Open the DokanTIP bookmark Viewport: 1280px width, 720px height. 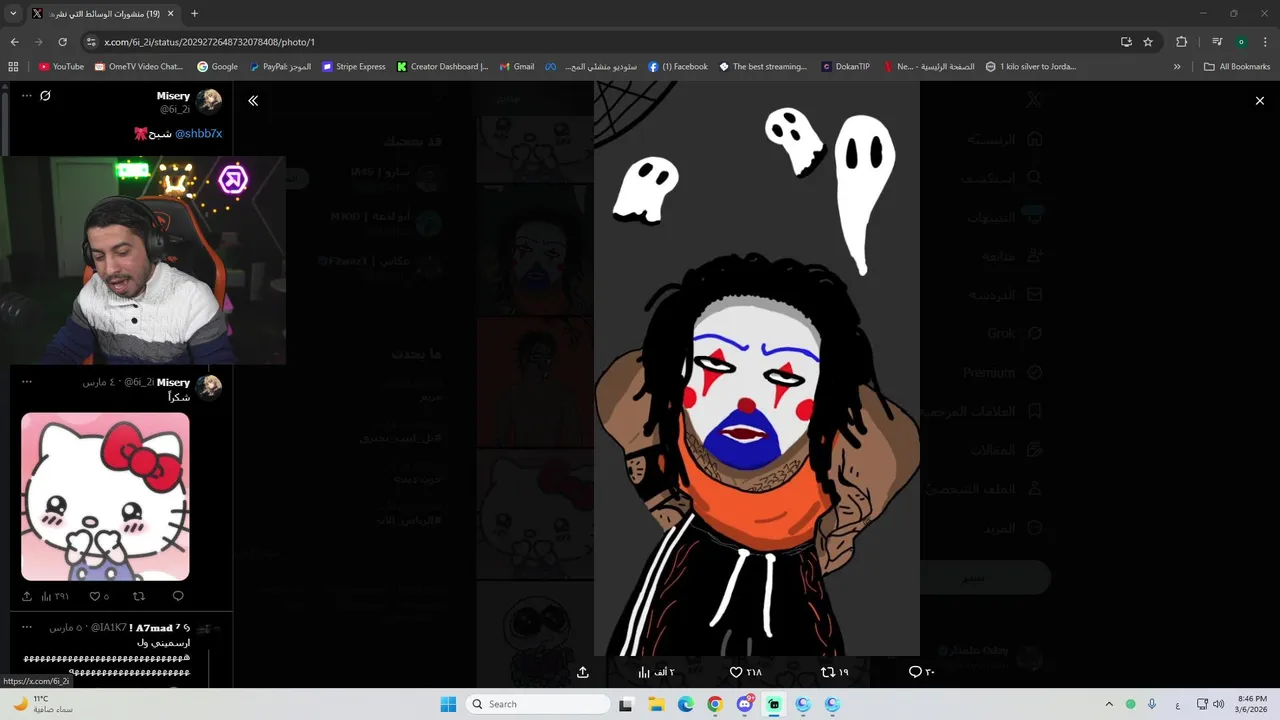(846, 66)
